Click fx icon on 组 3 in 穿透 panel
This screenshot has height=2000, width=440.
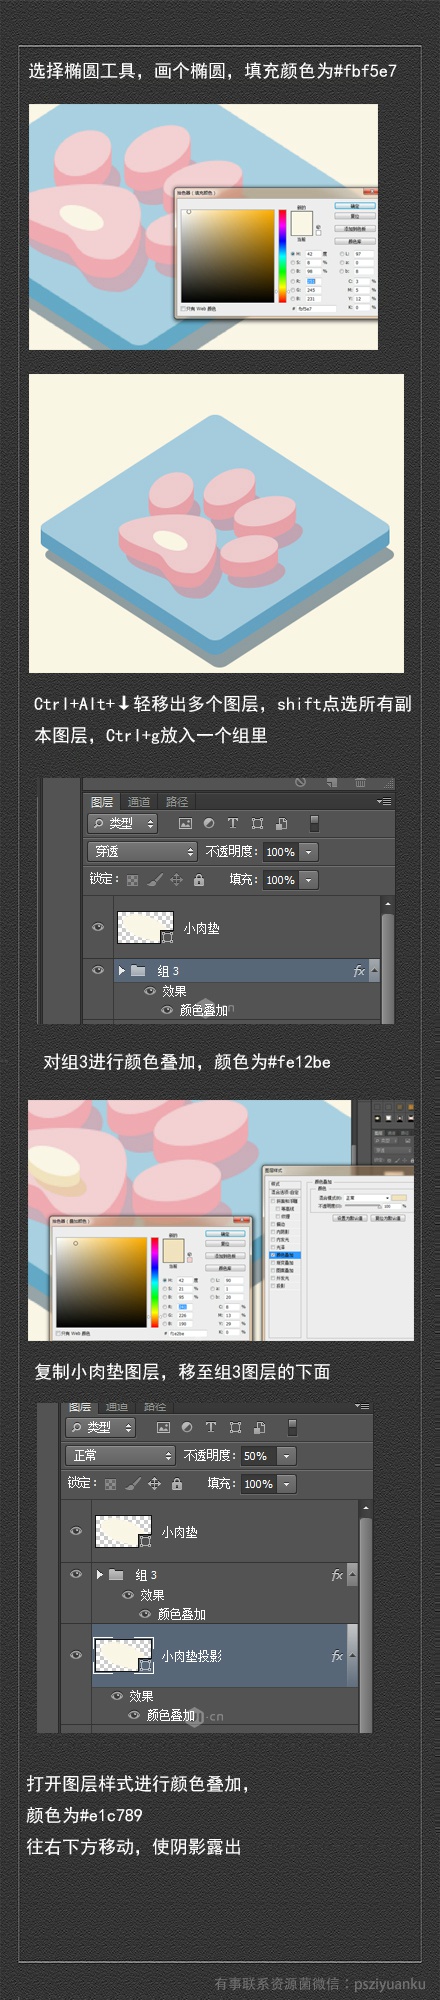[x=359, y=971]
